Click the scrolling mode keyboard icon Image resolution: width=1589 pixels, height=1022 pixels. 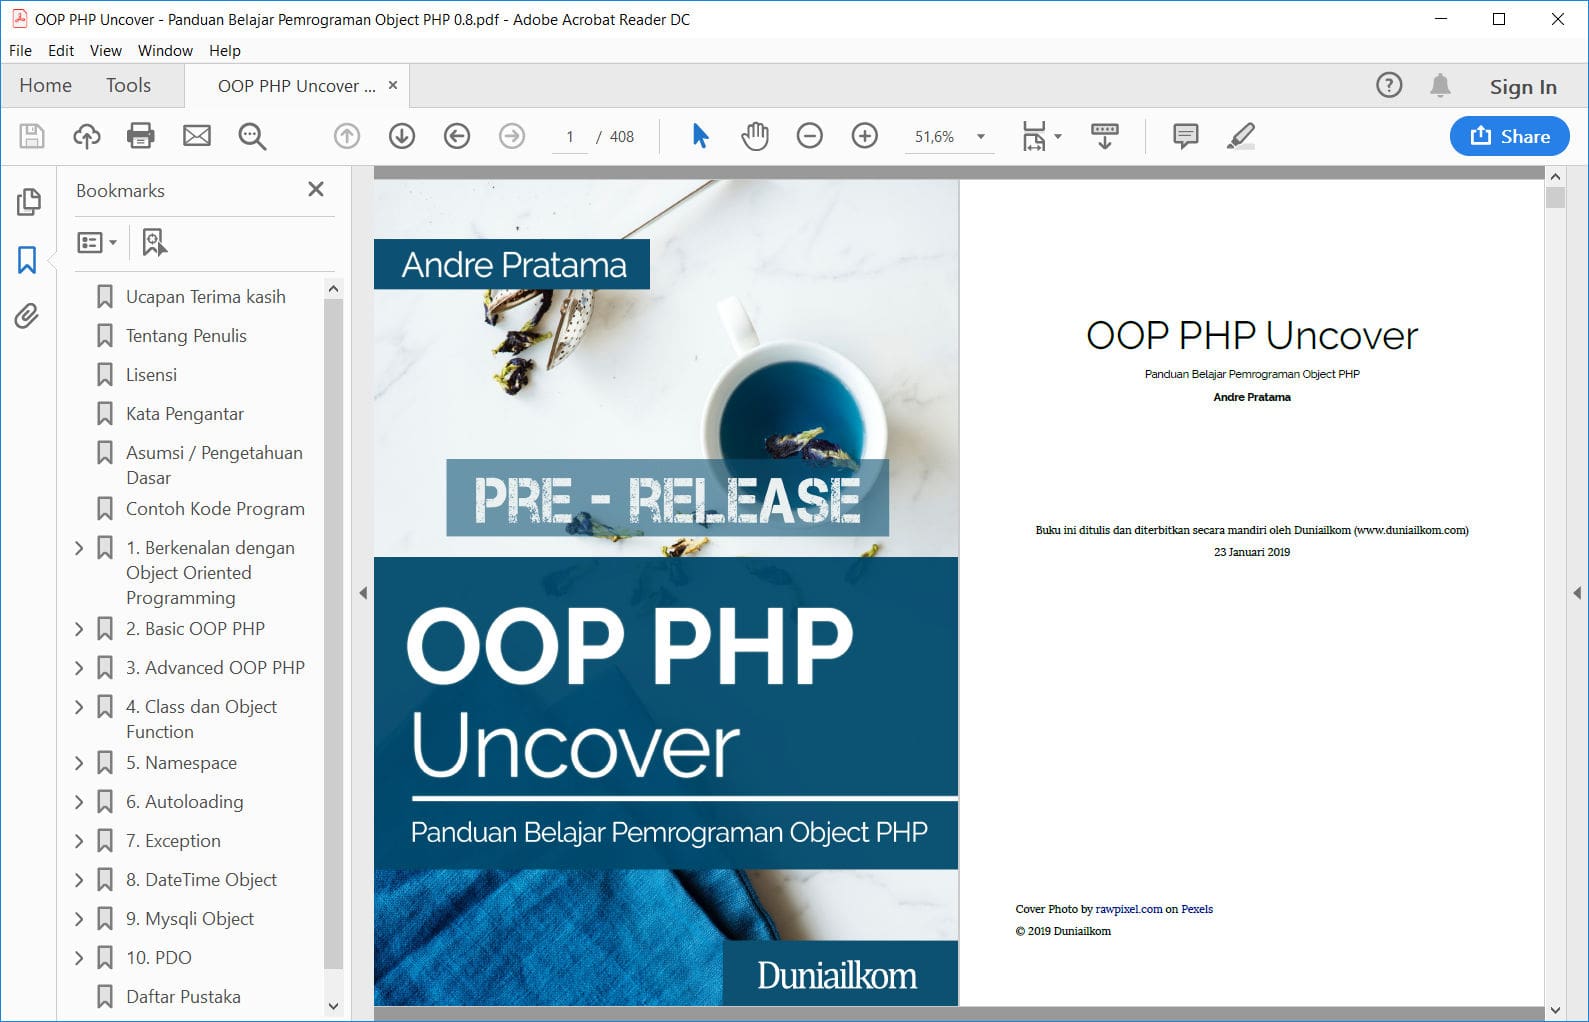pyautogui.click(x=1105, y=136)
